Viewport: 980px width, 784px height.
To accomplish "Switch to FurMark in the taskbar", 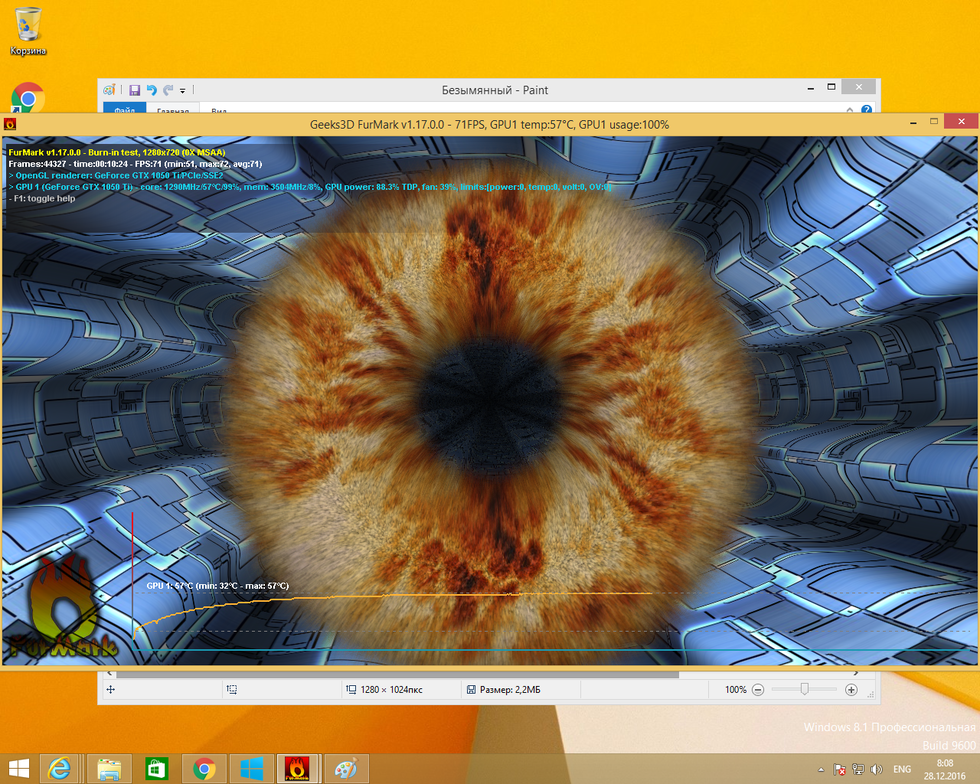I will pyautogui.click(x=298, y=768).
